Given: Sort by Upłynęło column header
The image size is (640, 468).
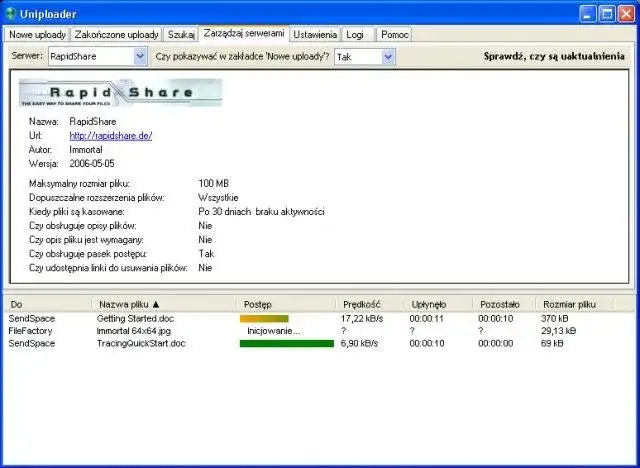Looking at the screenshot, I should (439, 304).
